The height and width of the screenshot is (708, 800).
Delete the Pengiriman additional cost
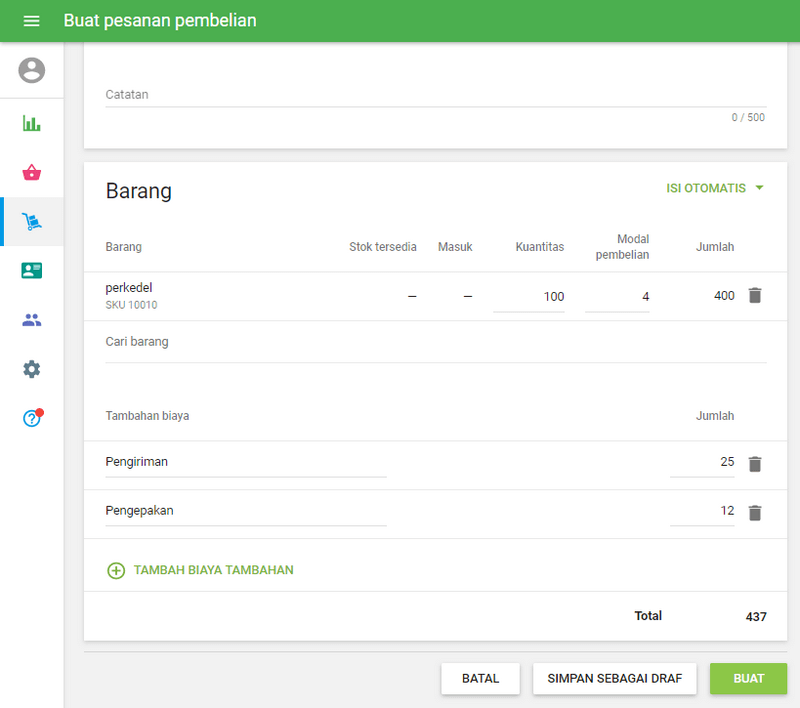[755, 464]
